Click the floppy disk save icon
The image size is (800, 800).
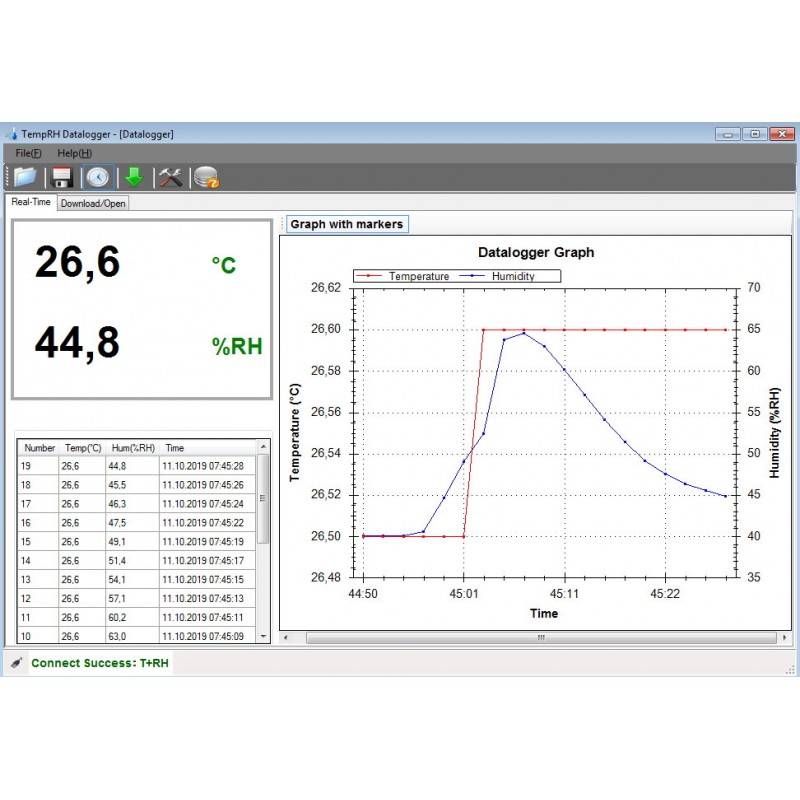(62, 178)
